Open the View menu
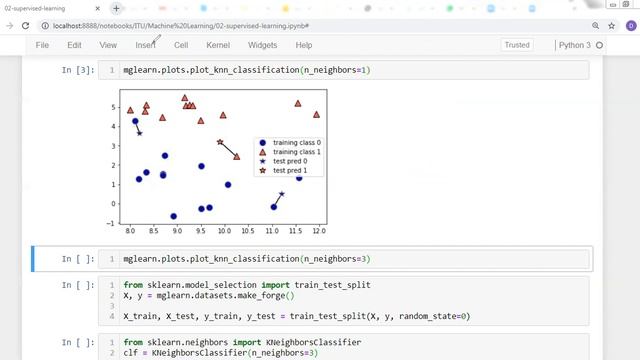The height and width of the screenshot is (360, 640). (108, 45)
